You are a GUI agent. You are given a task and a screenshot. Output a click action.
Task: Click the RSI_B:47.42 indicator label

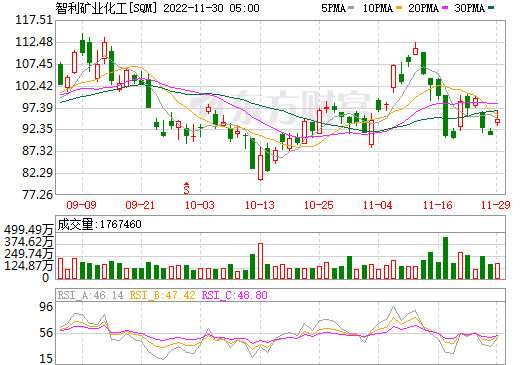coord(162,295)
